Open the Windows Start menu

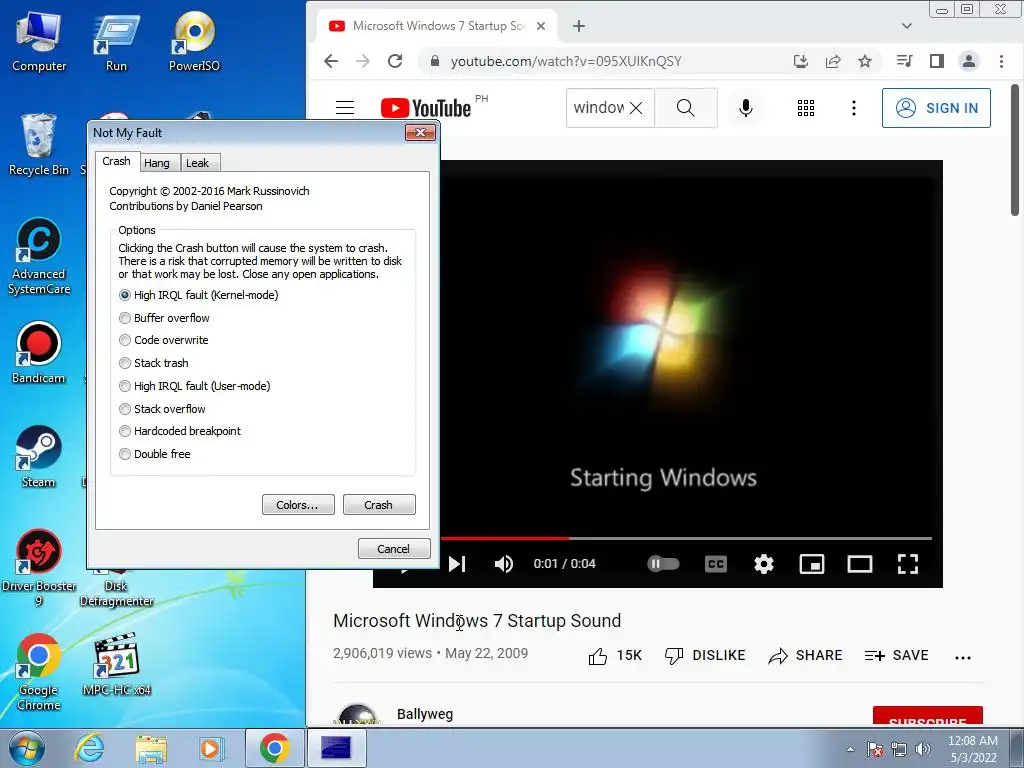coord(27,748)
